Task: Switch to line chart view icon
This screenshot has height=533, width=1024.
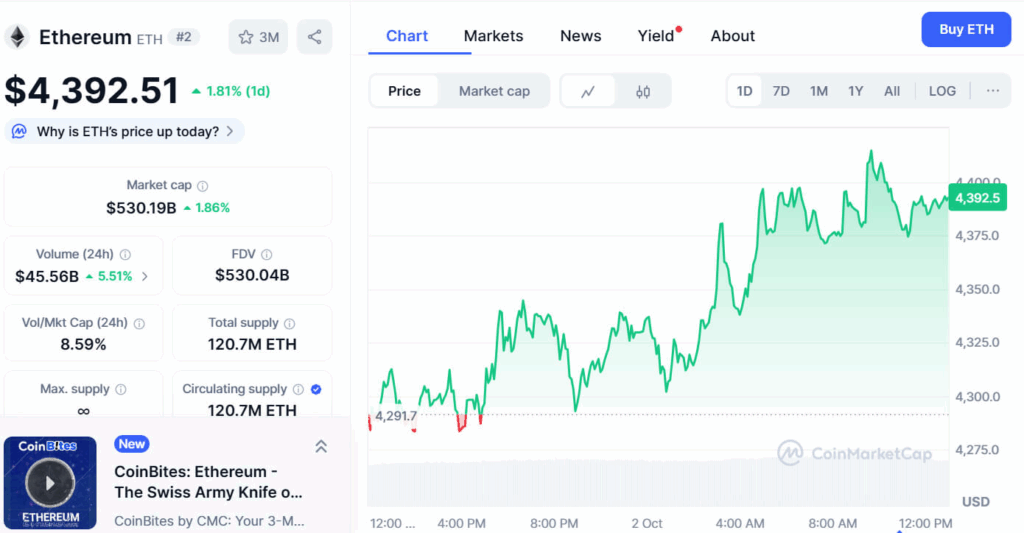Action: pos(588,91)
